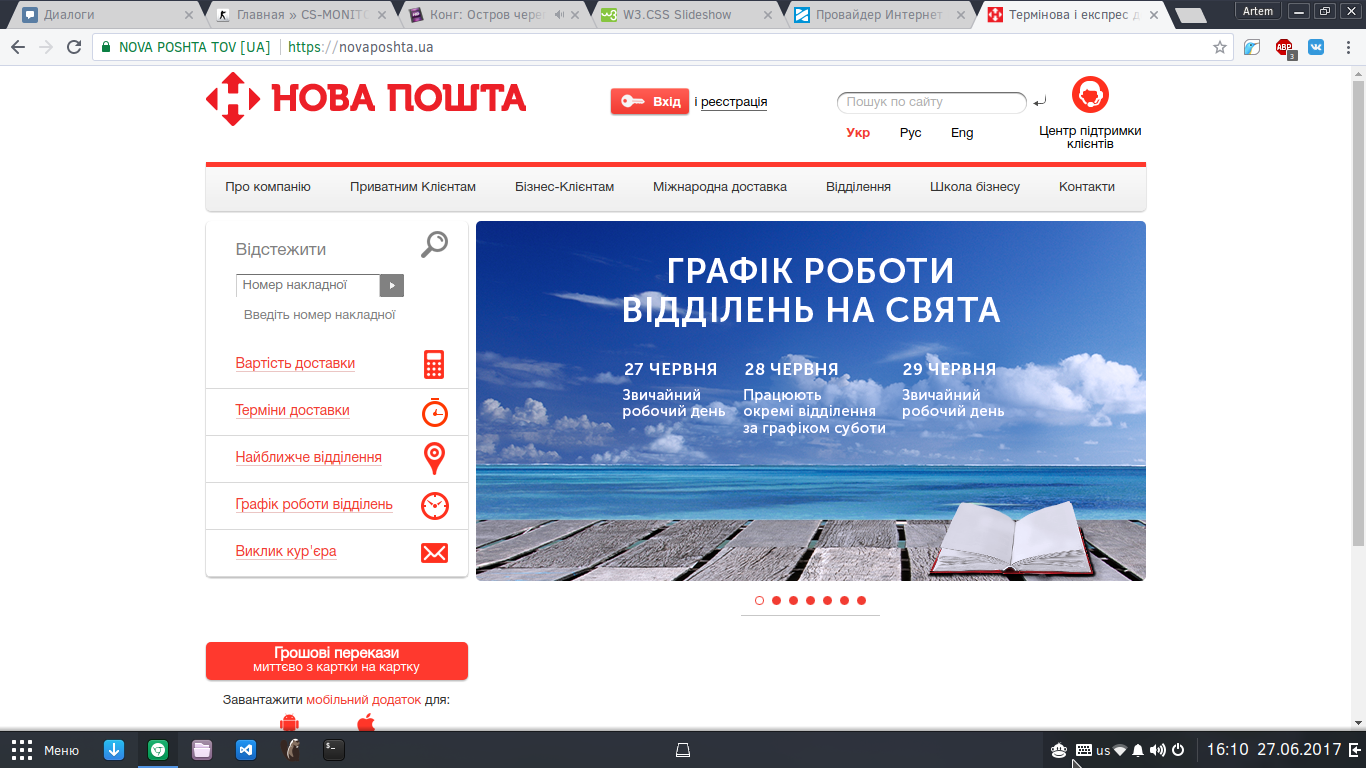The image size is (1366, 768).
Task: Switch site language to Рус
Action: 910,133
